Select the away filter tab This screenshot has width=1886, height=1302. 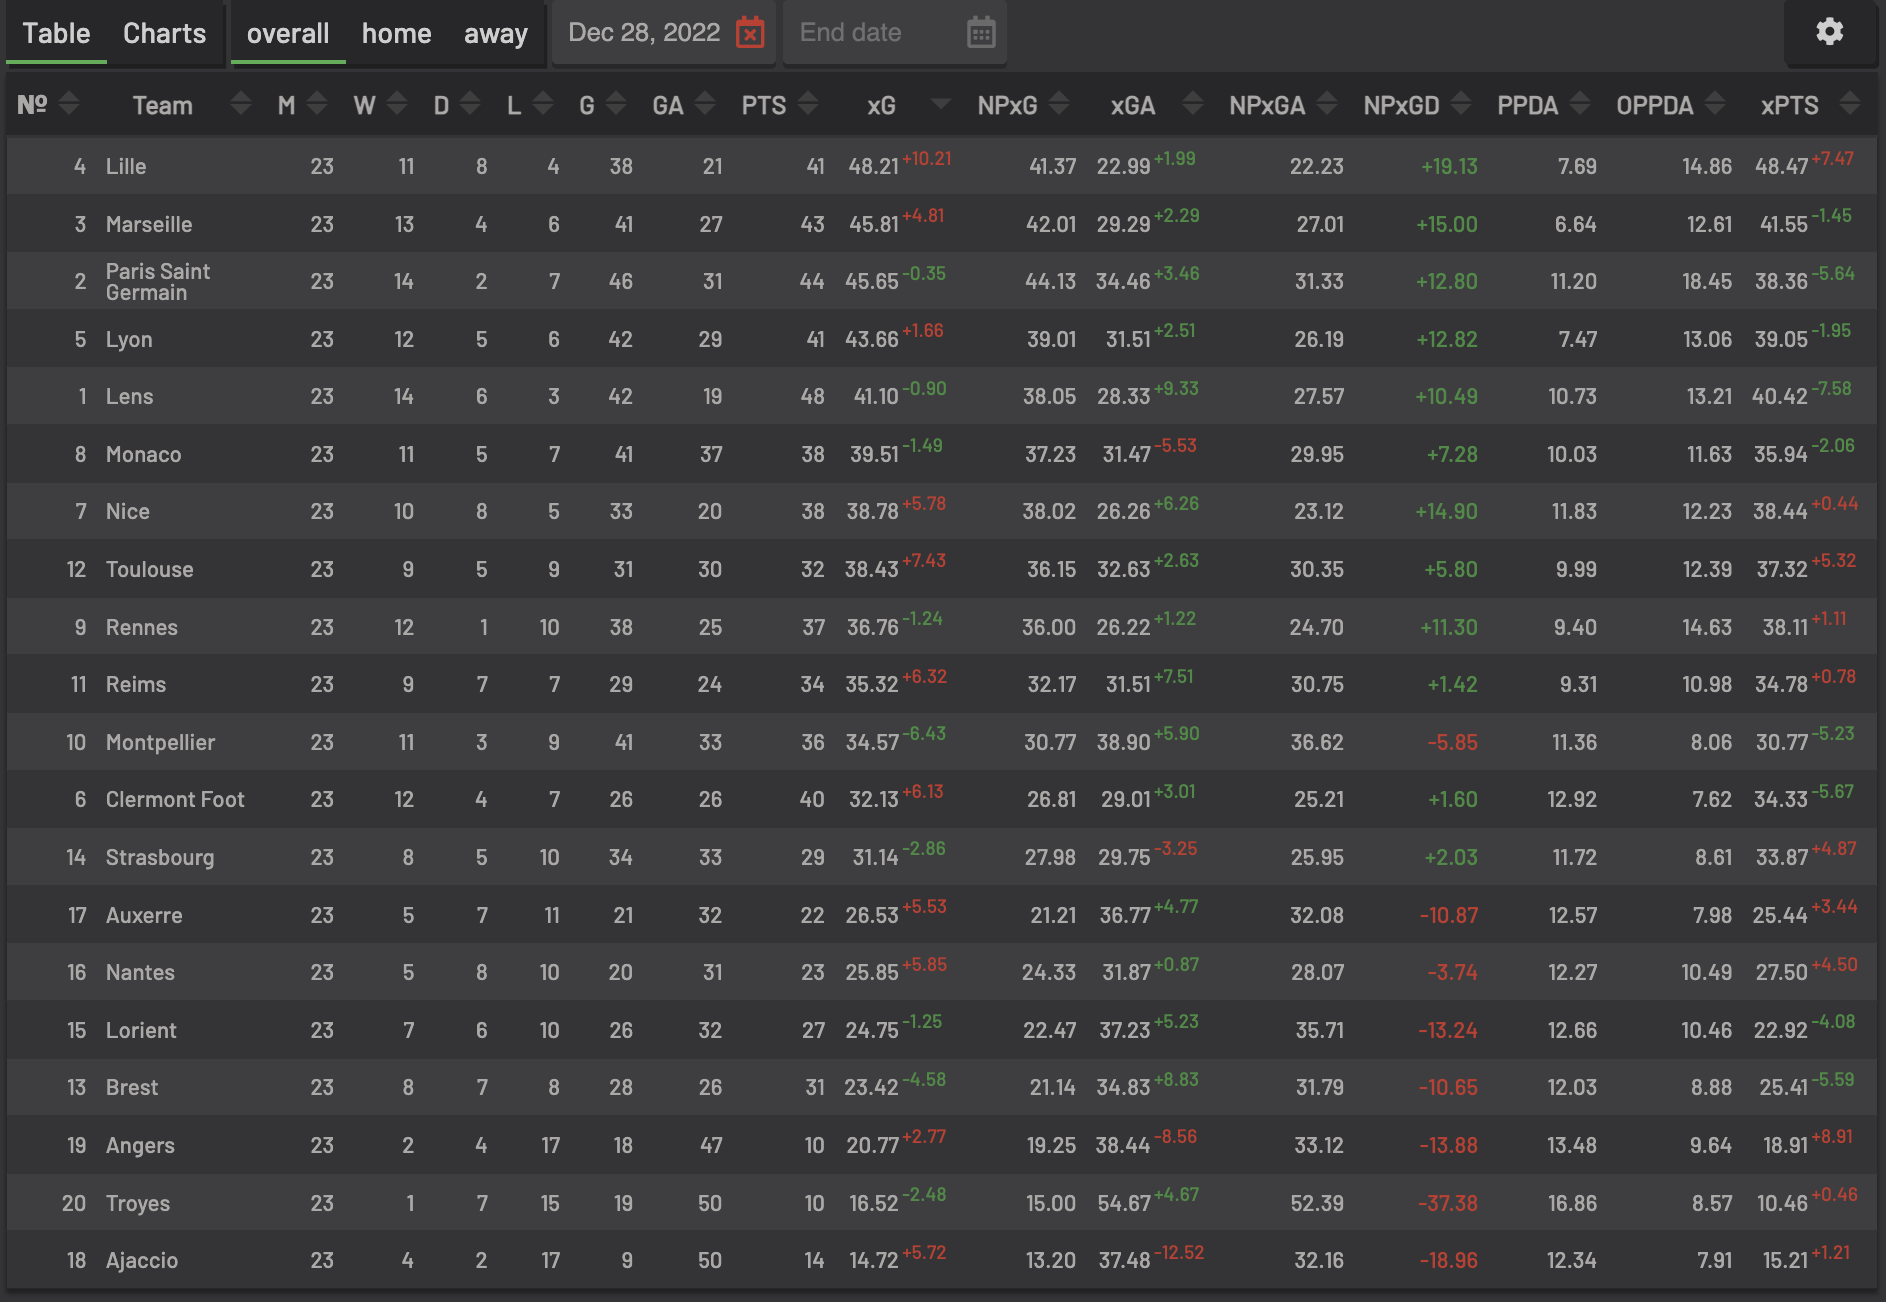pos(496,33)
